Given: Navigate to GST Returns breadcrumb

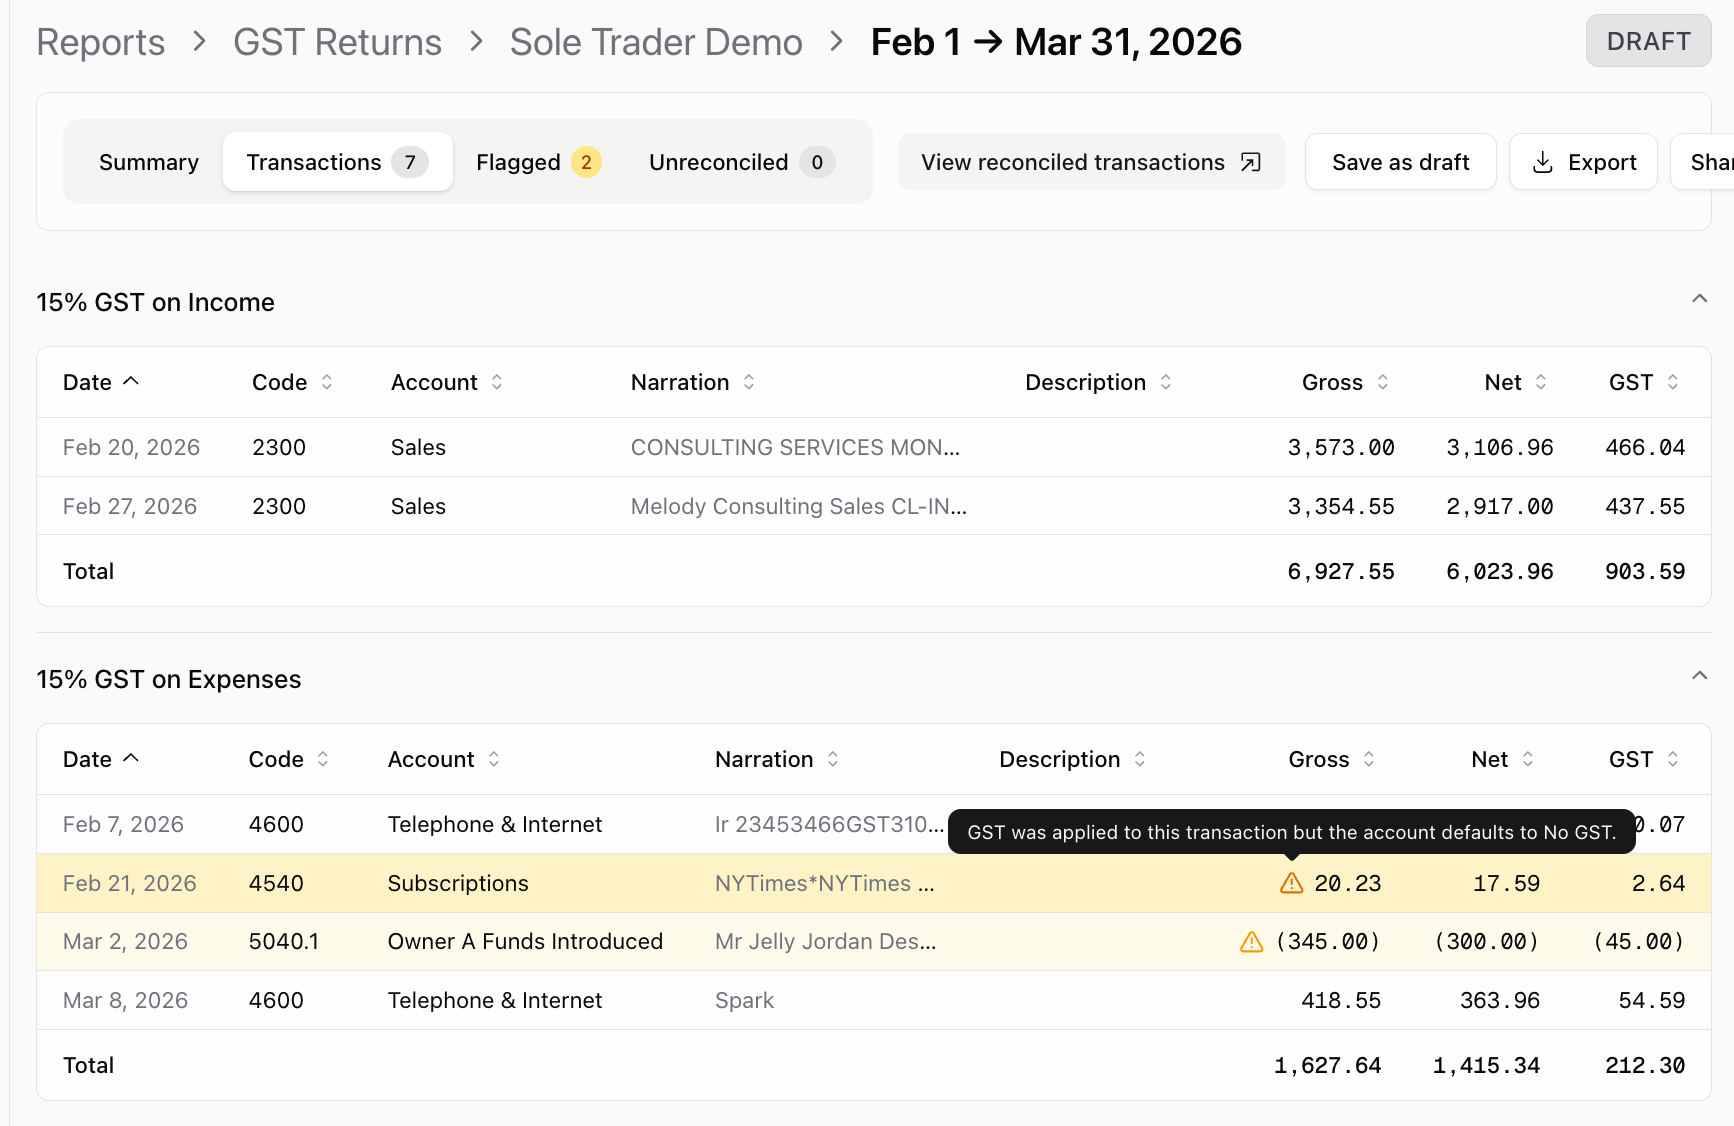Looking at the screenshot, I should [337, 42].
